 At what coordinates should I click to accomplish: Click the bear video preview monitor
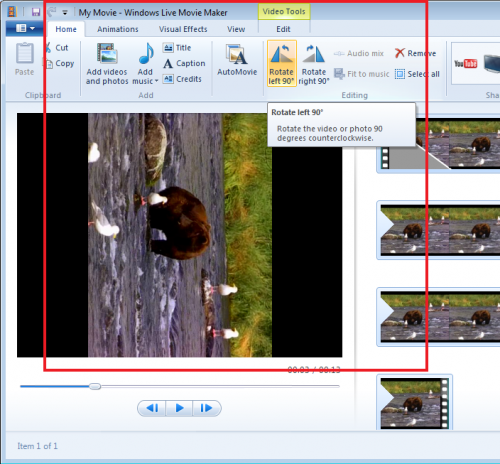pyautogui.click(x=180, y=235)
